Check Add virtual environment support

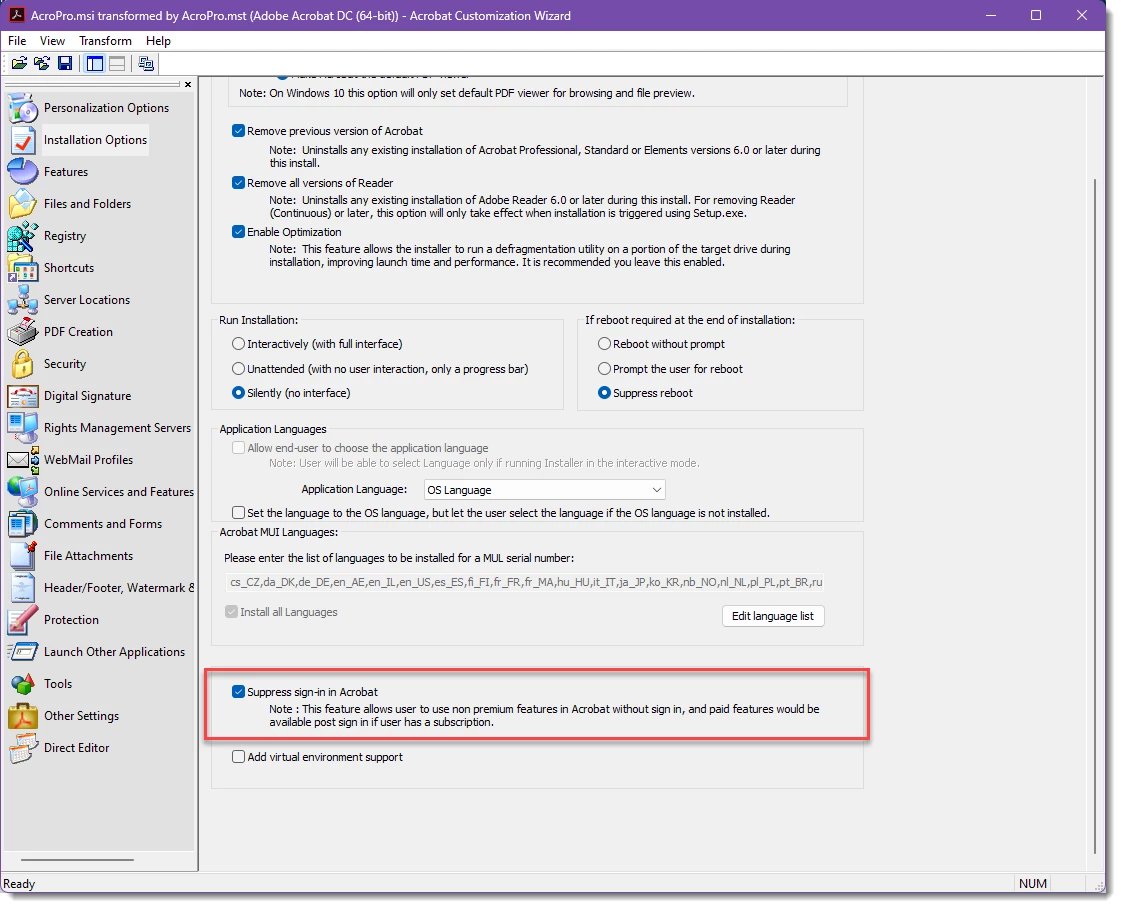pos(239,757)
